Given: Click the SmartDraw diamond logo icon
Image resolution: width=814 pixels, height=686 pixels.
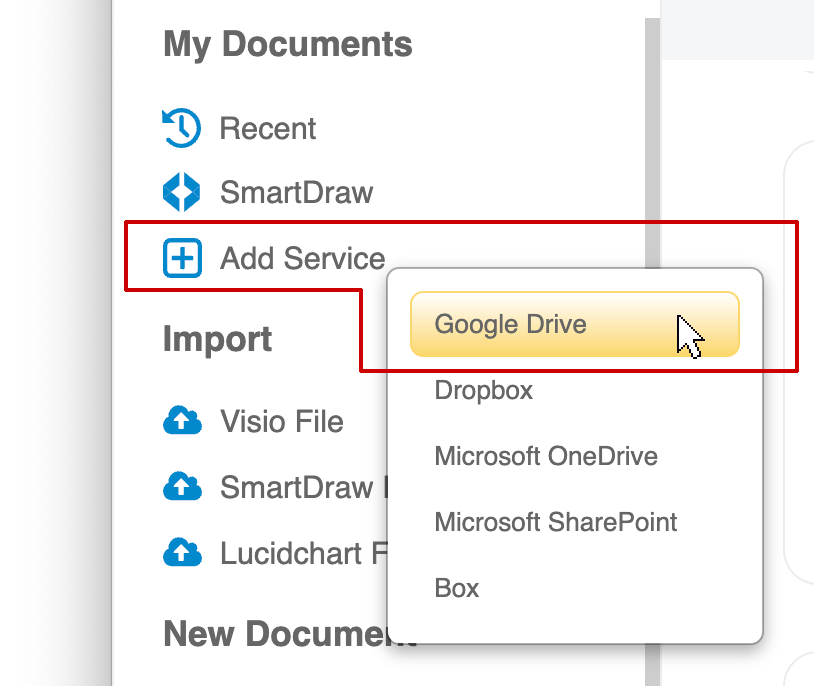Looking at the screenshot, I should pyautogui.click(x=182, y=192).
